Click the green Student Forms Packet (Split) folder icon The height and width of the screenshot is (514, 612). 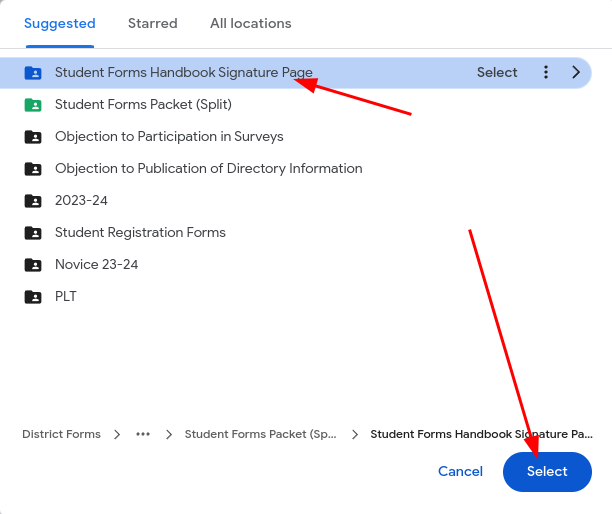[33, 105]
